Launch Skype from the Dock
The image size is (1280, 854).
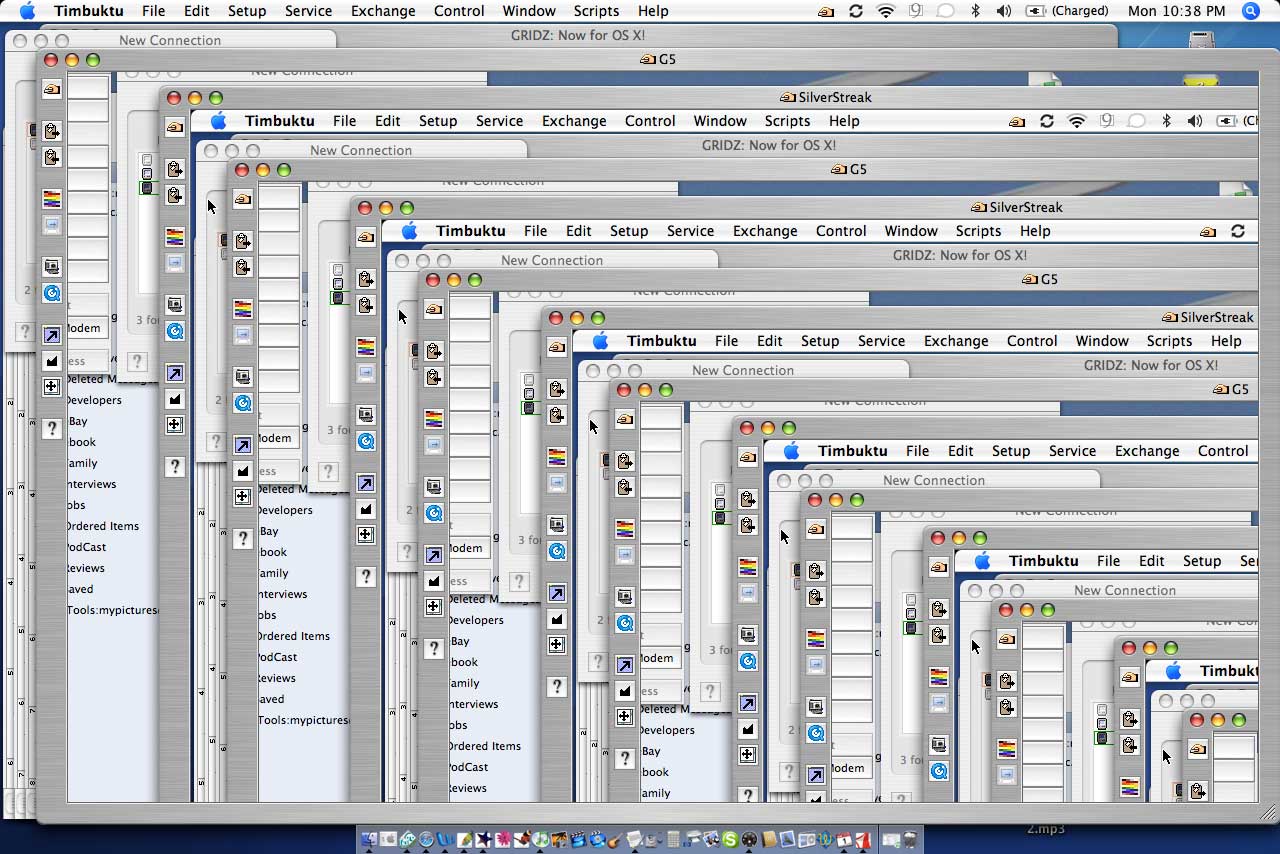730,840
